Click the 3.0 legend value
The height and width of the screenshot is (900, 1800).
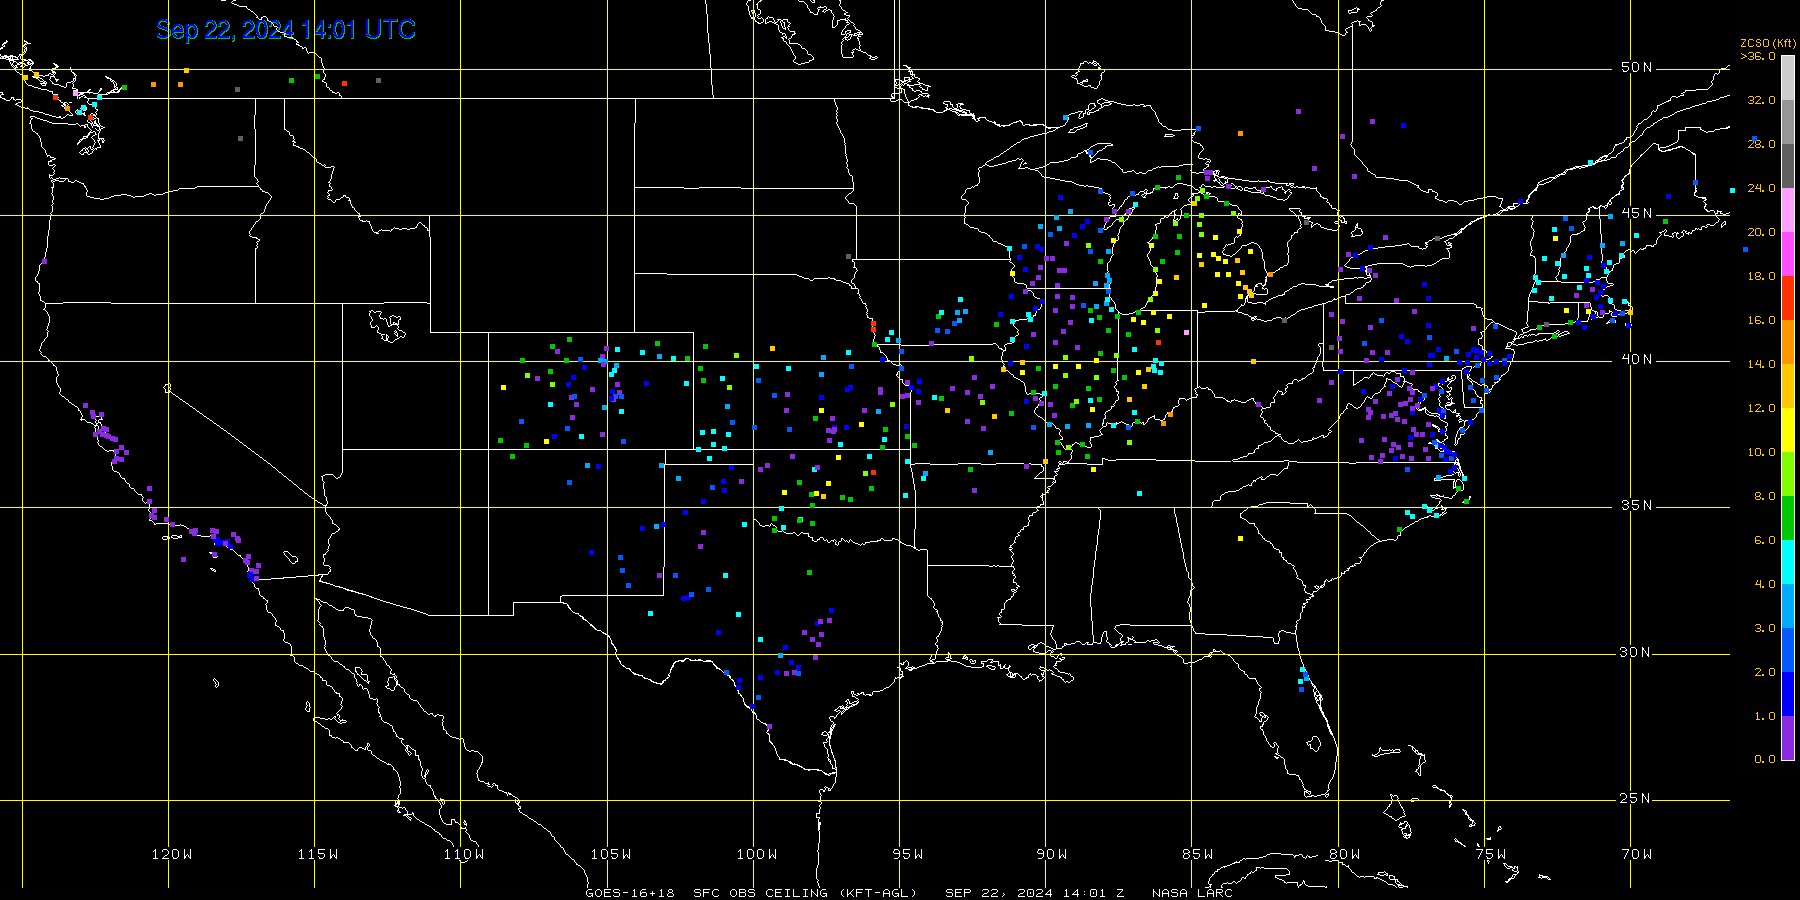[1764, 628]
